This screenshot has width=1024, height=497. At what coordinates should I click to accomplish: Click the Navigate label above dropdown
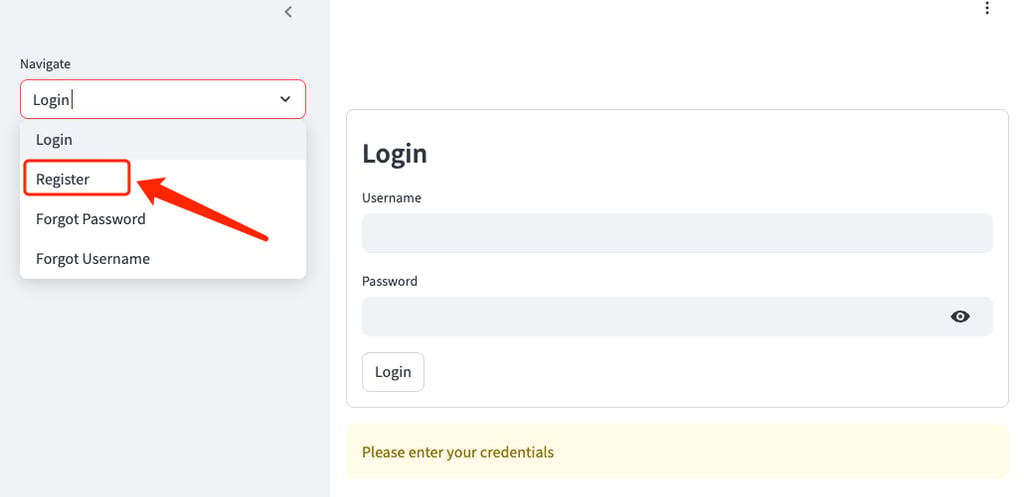tap(45, 64)
